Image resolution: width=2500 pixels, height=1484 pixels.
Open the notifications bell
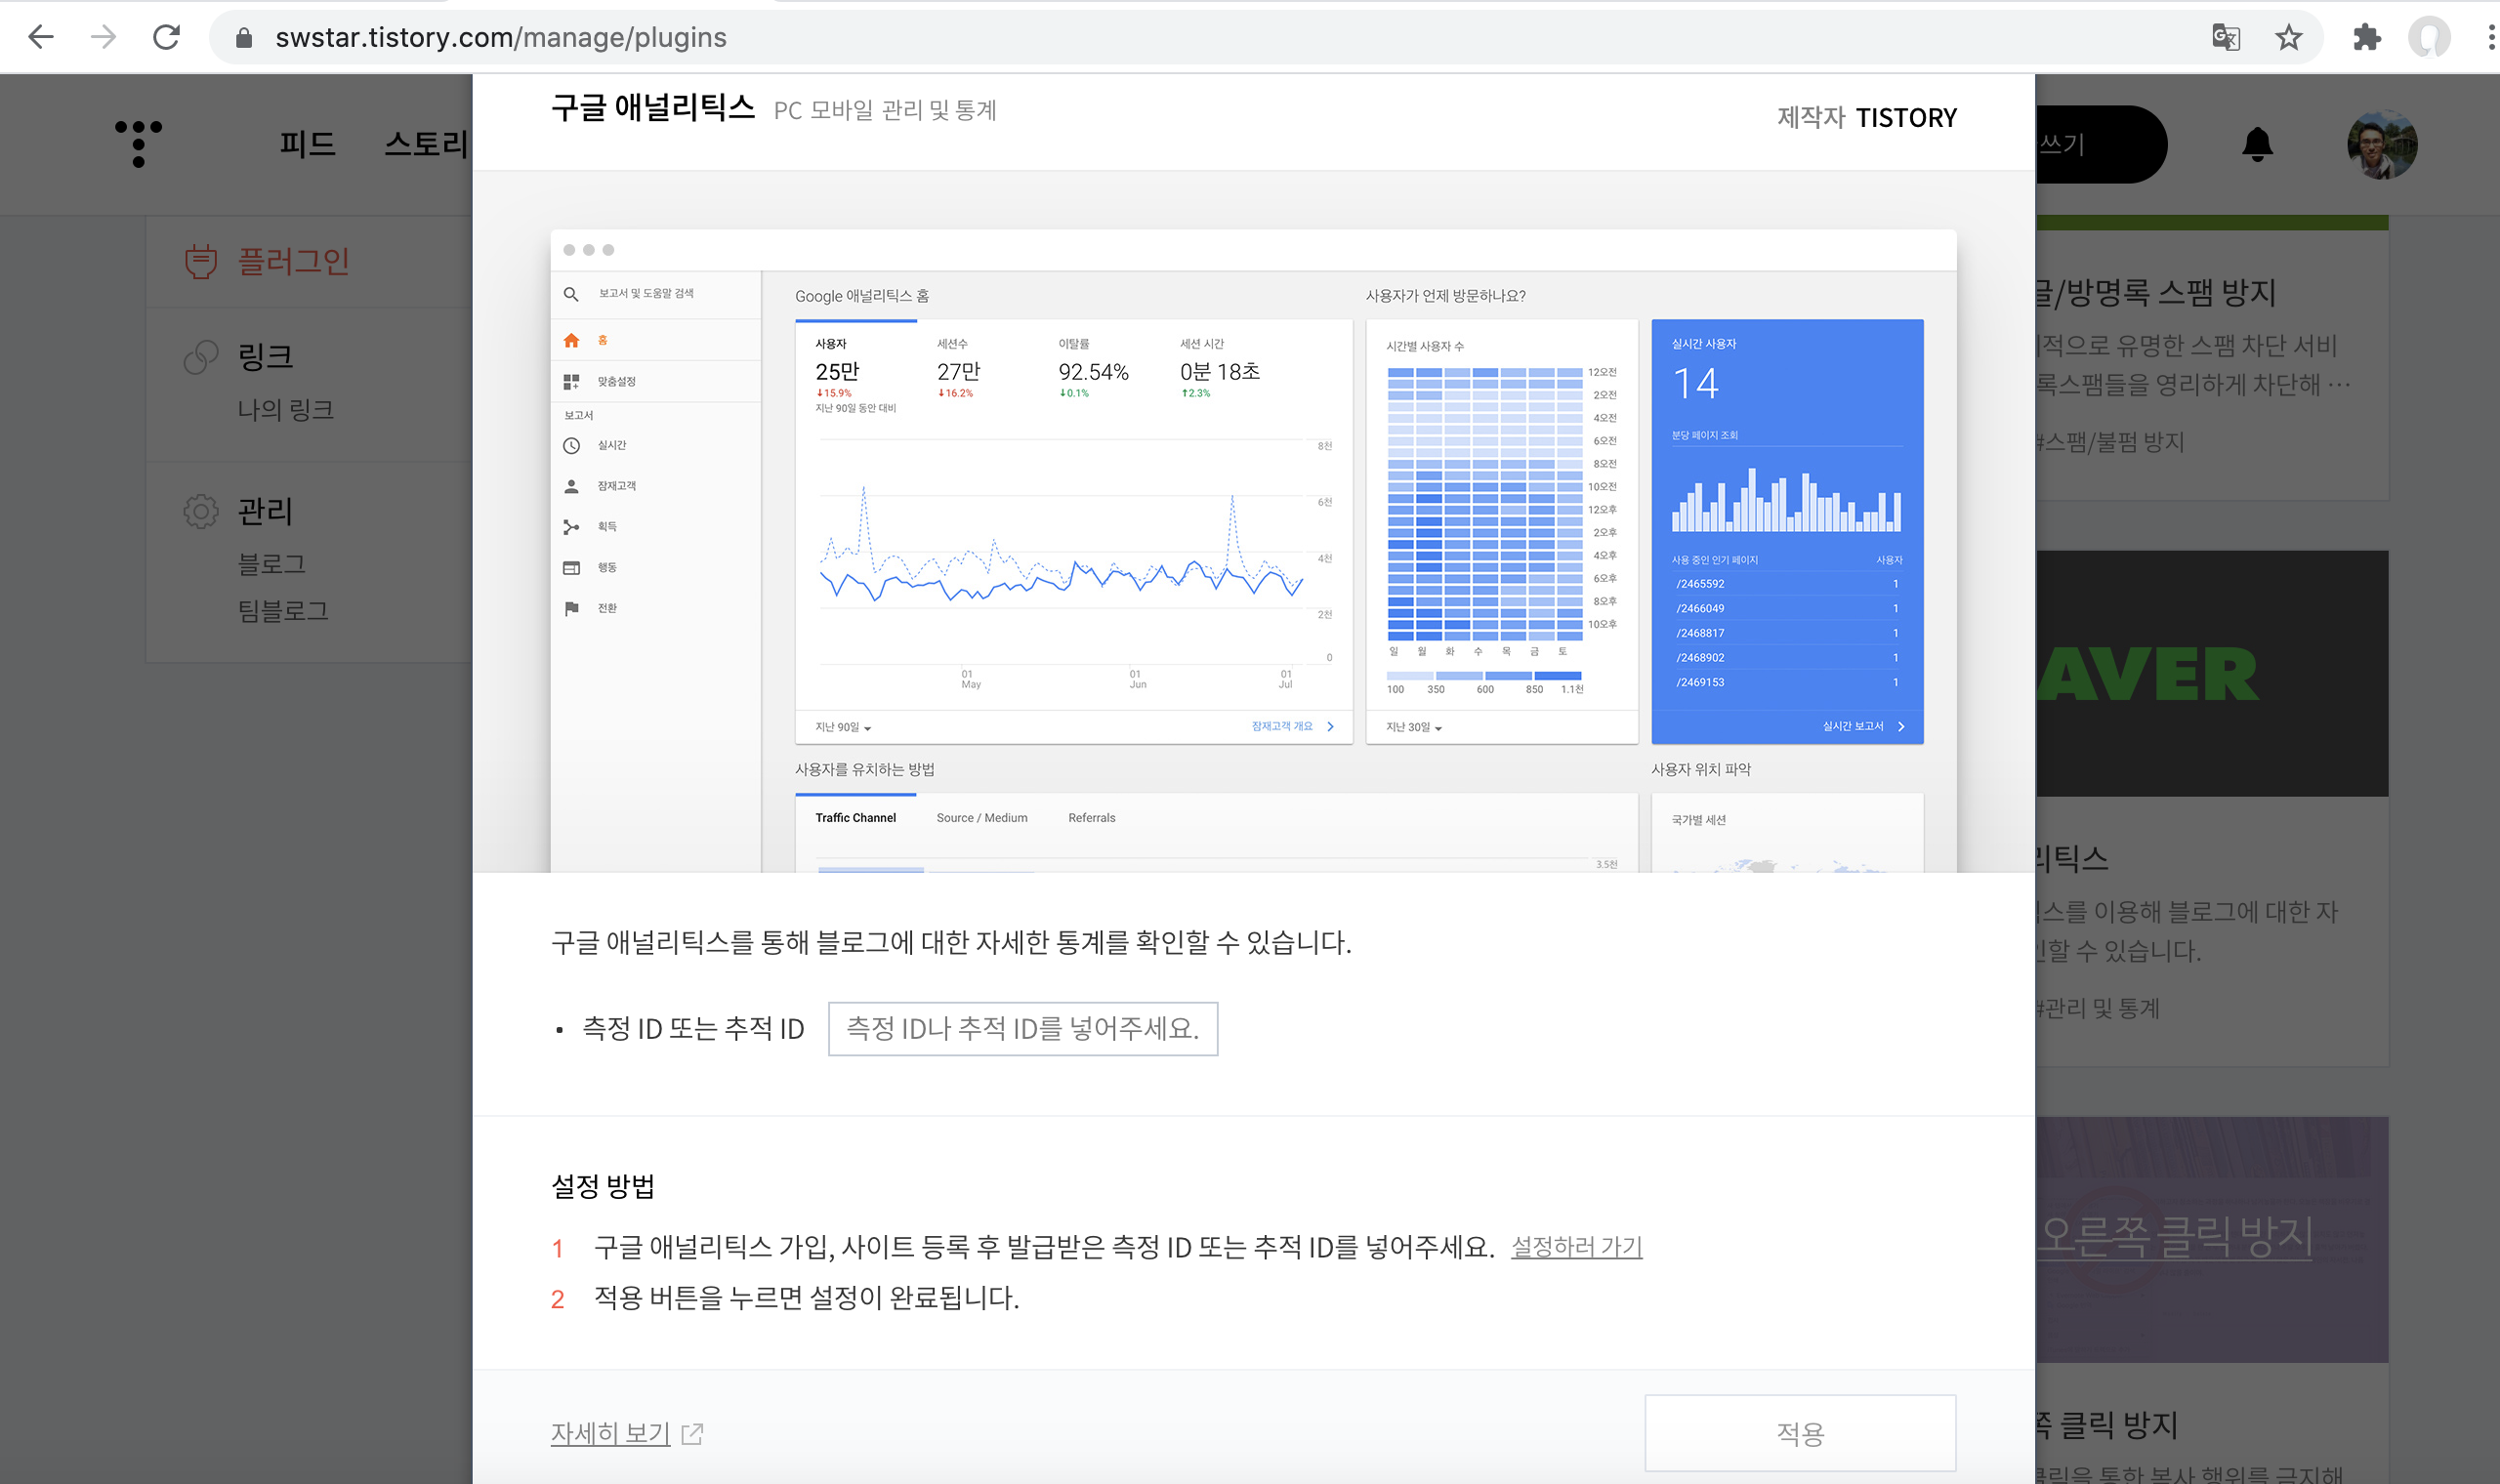click(x=2256, y=144)
